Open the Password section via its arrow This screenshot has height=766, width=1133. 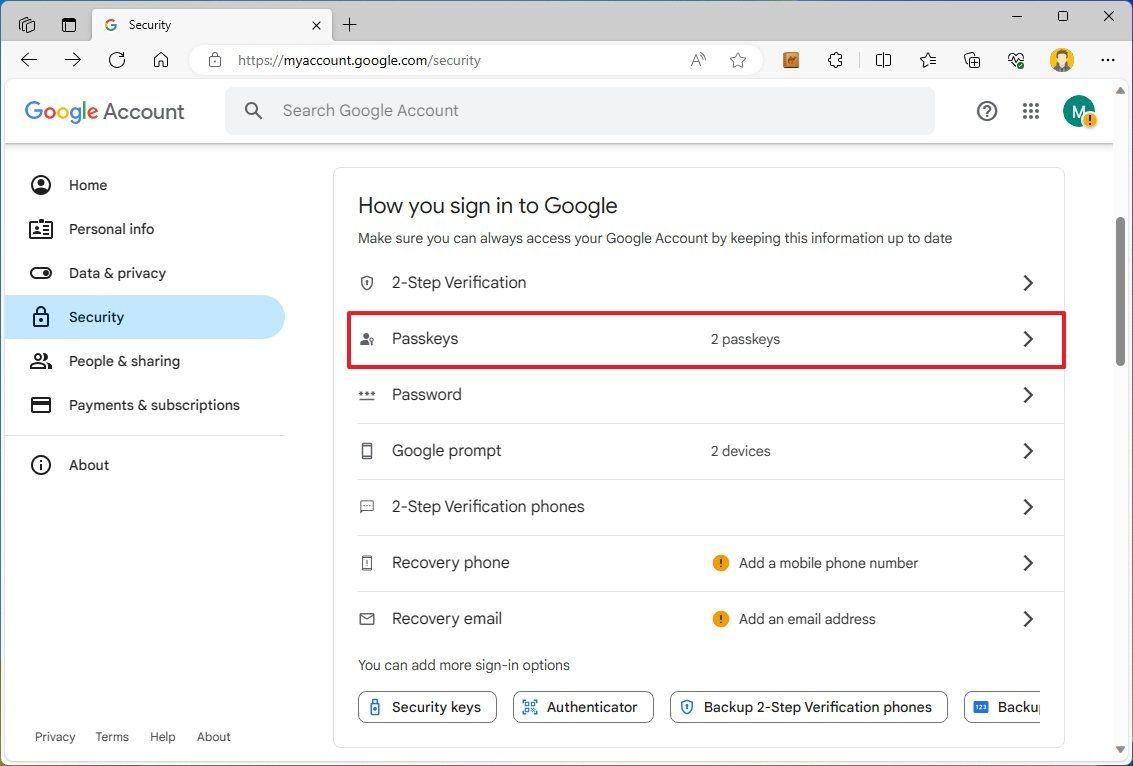click(x=1028, y=395)
